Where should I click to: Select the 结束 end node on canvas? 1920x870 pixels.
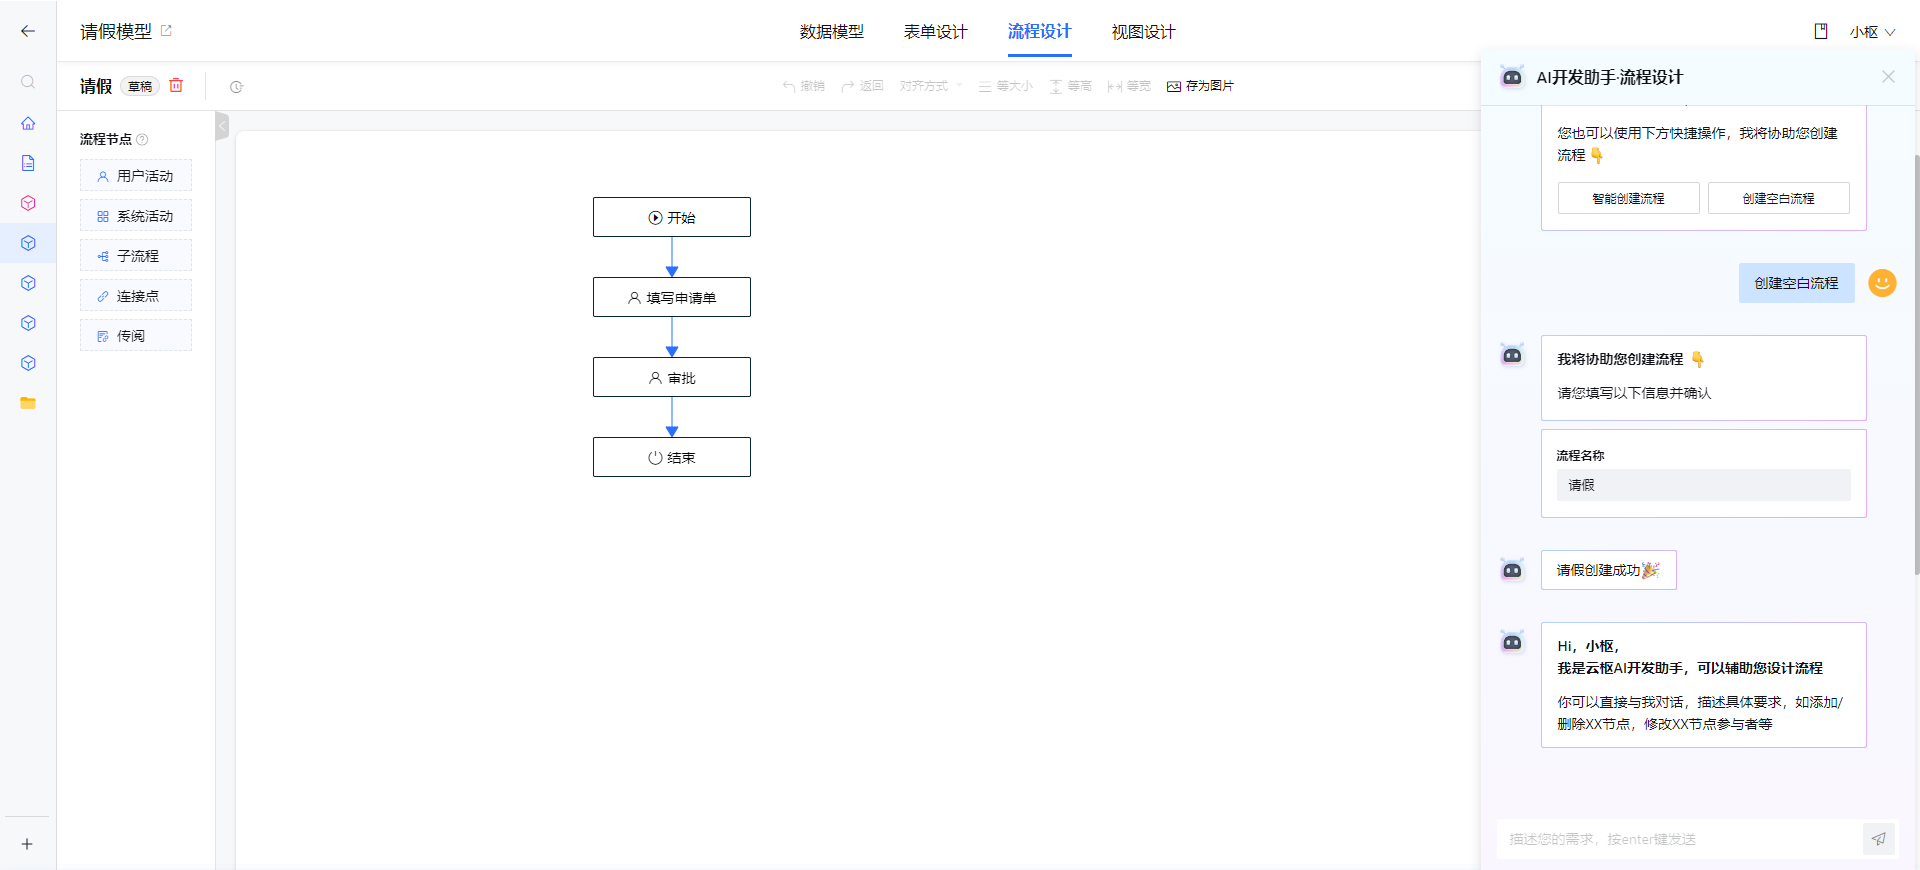point(672,457)
